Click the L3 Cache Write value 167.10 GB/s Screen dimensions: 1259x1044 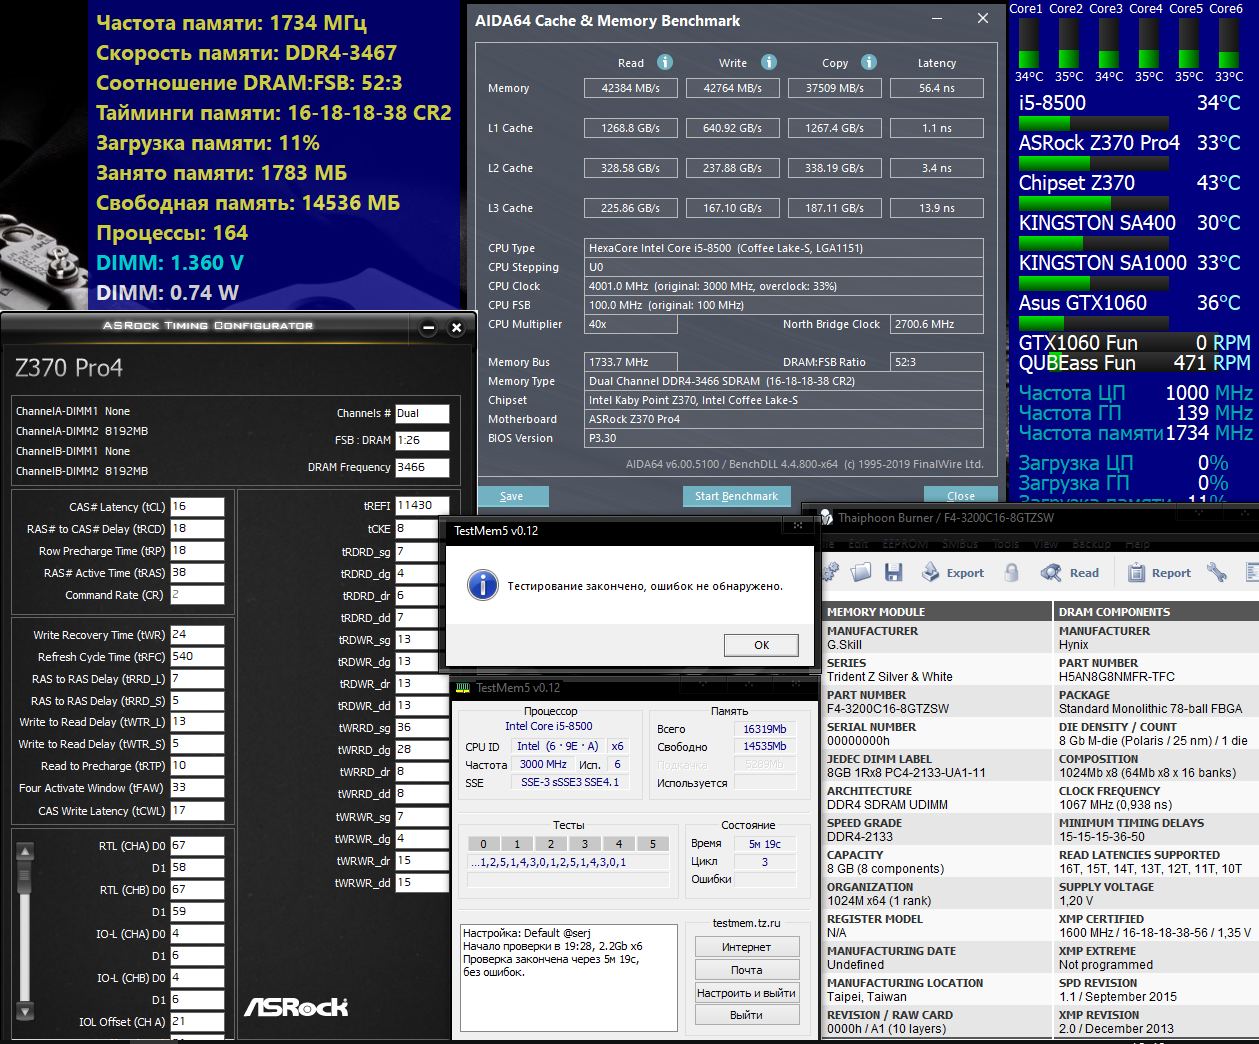[x=732, y=208]
